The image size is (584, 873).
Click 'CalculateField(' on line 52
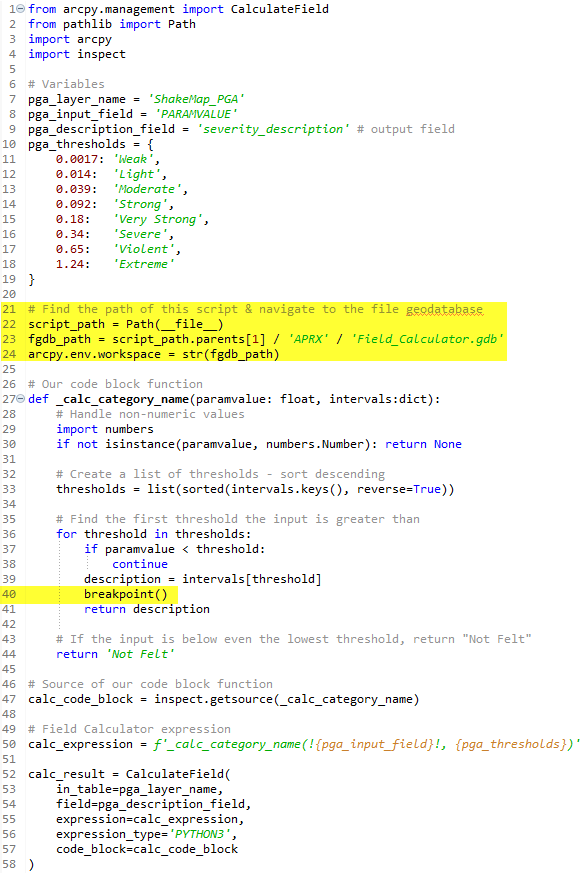click(178, 774)
